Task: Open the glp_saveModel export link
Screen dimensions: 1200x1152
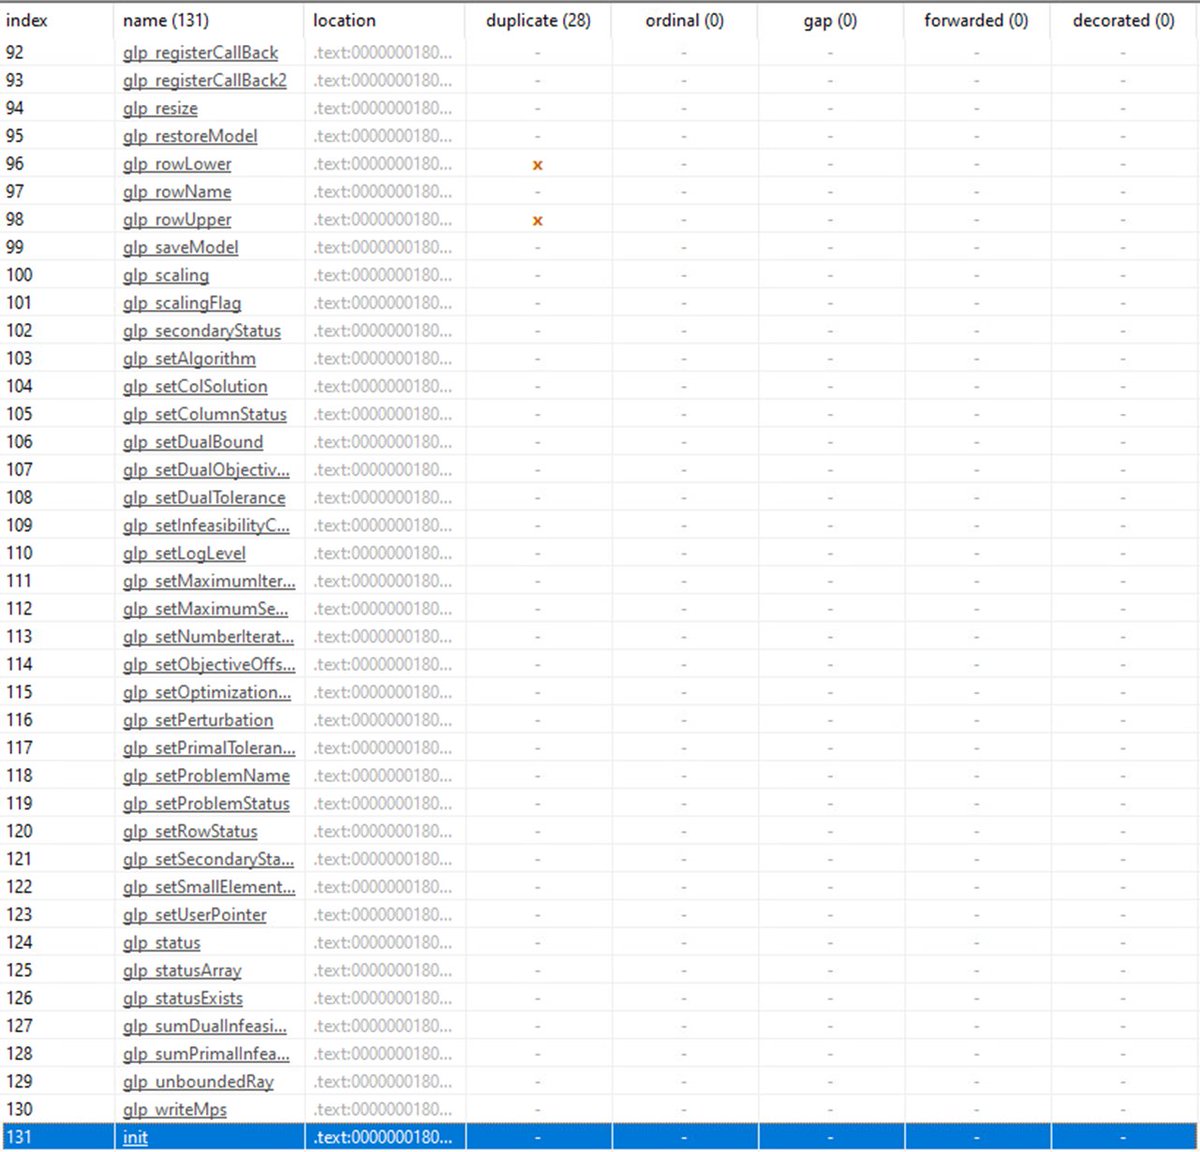Action: 180,247
